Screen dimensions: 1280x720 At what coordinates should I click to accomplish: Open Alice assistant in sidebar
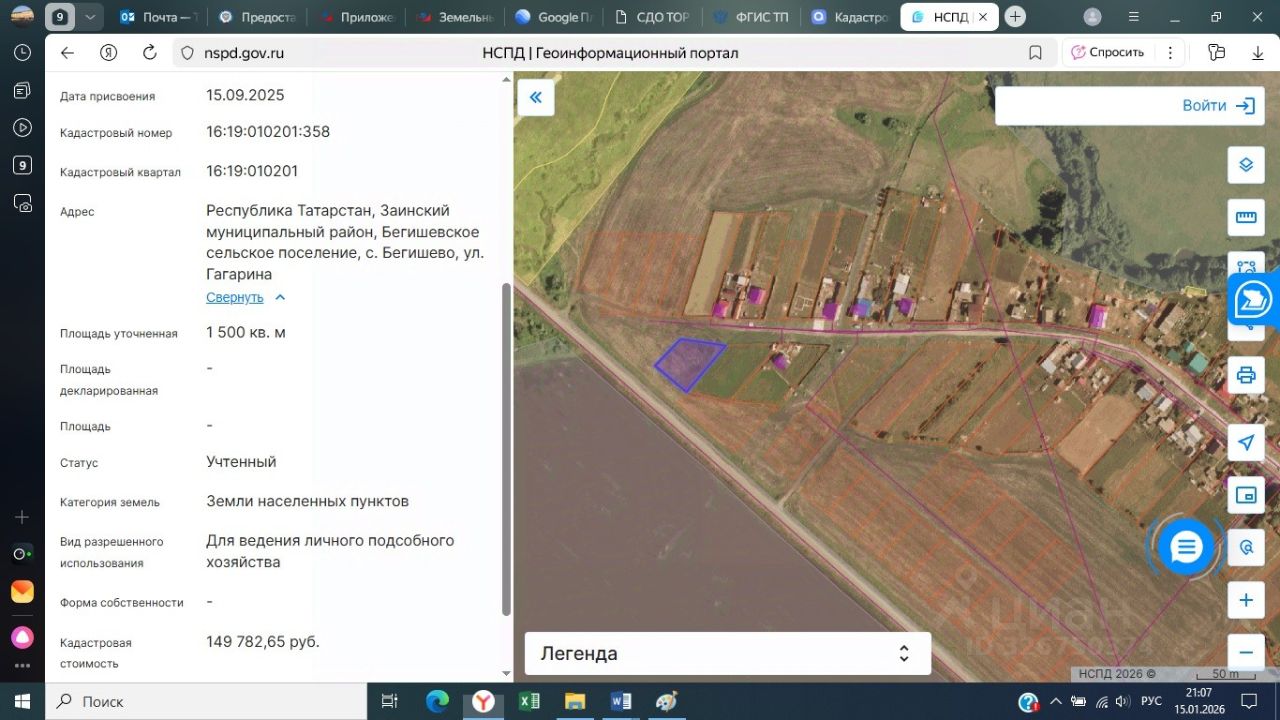click(22, 638)
